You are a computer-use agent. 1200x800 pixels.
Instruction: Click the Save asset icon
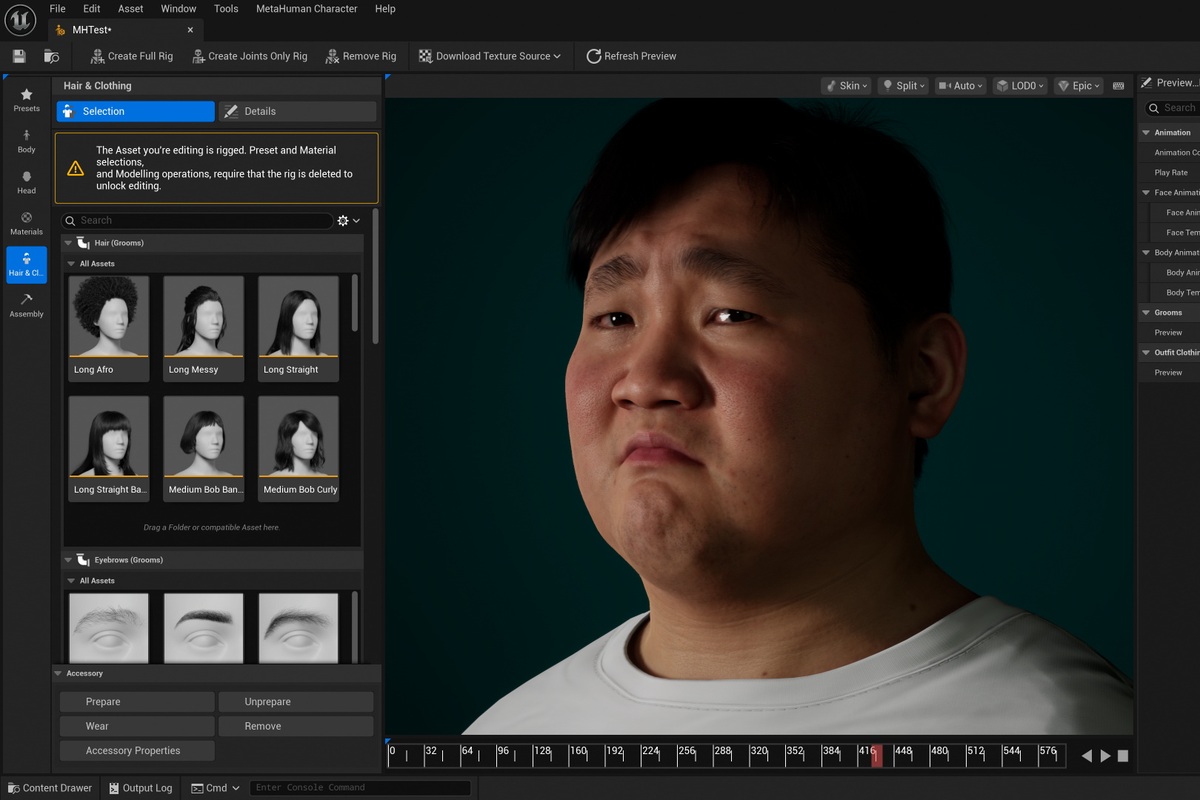(x=19, y=56)
